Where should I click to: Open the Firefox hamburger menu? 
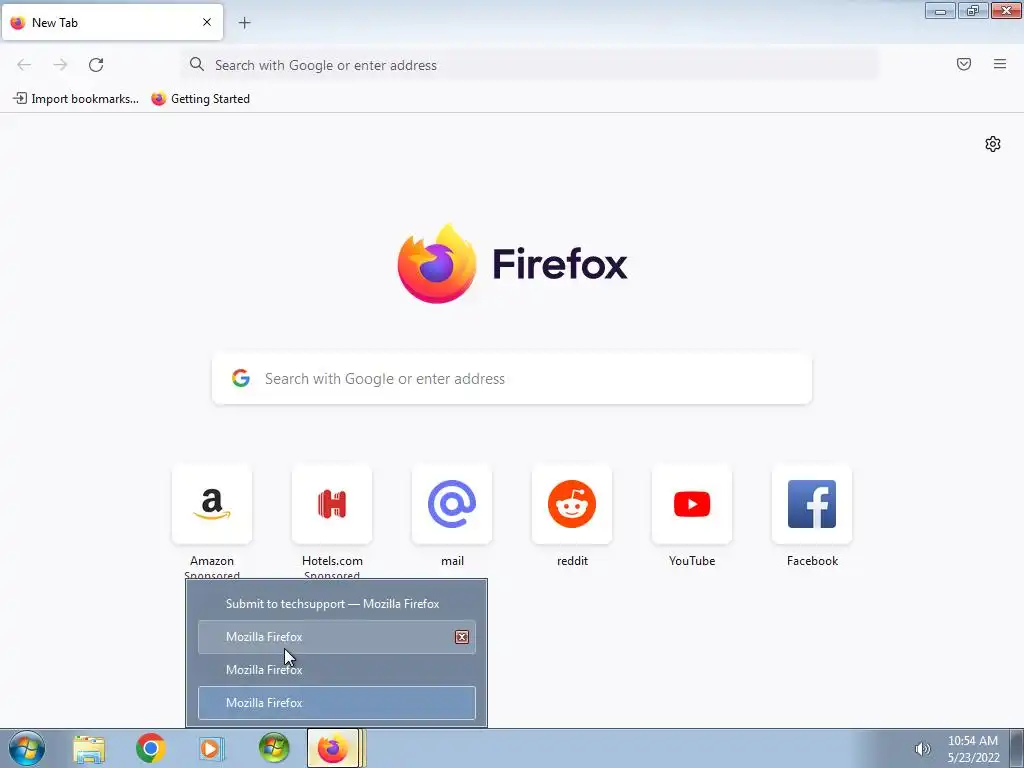(x=1000, y=64)
